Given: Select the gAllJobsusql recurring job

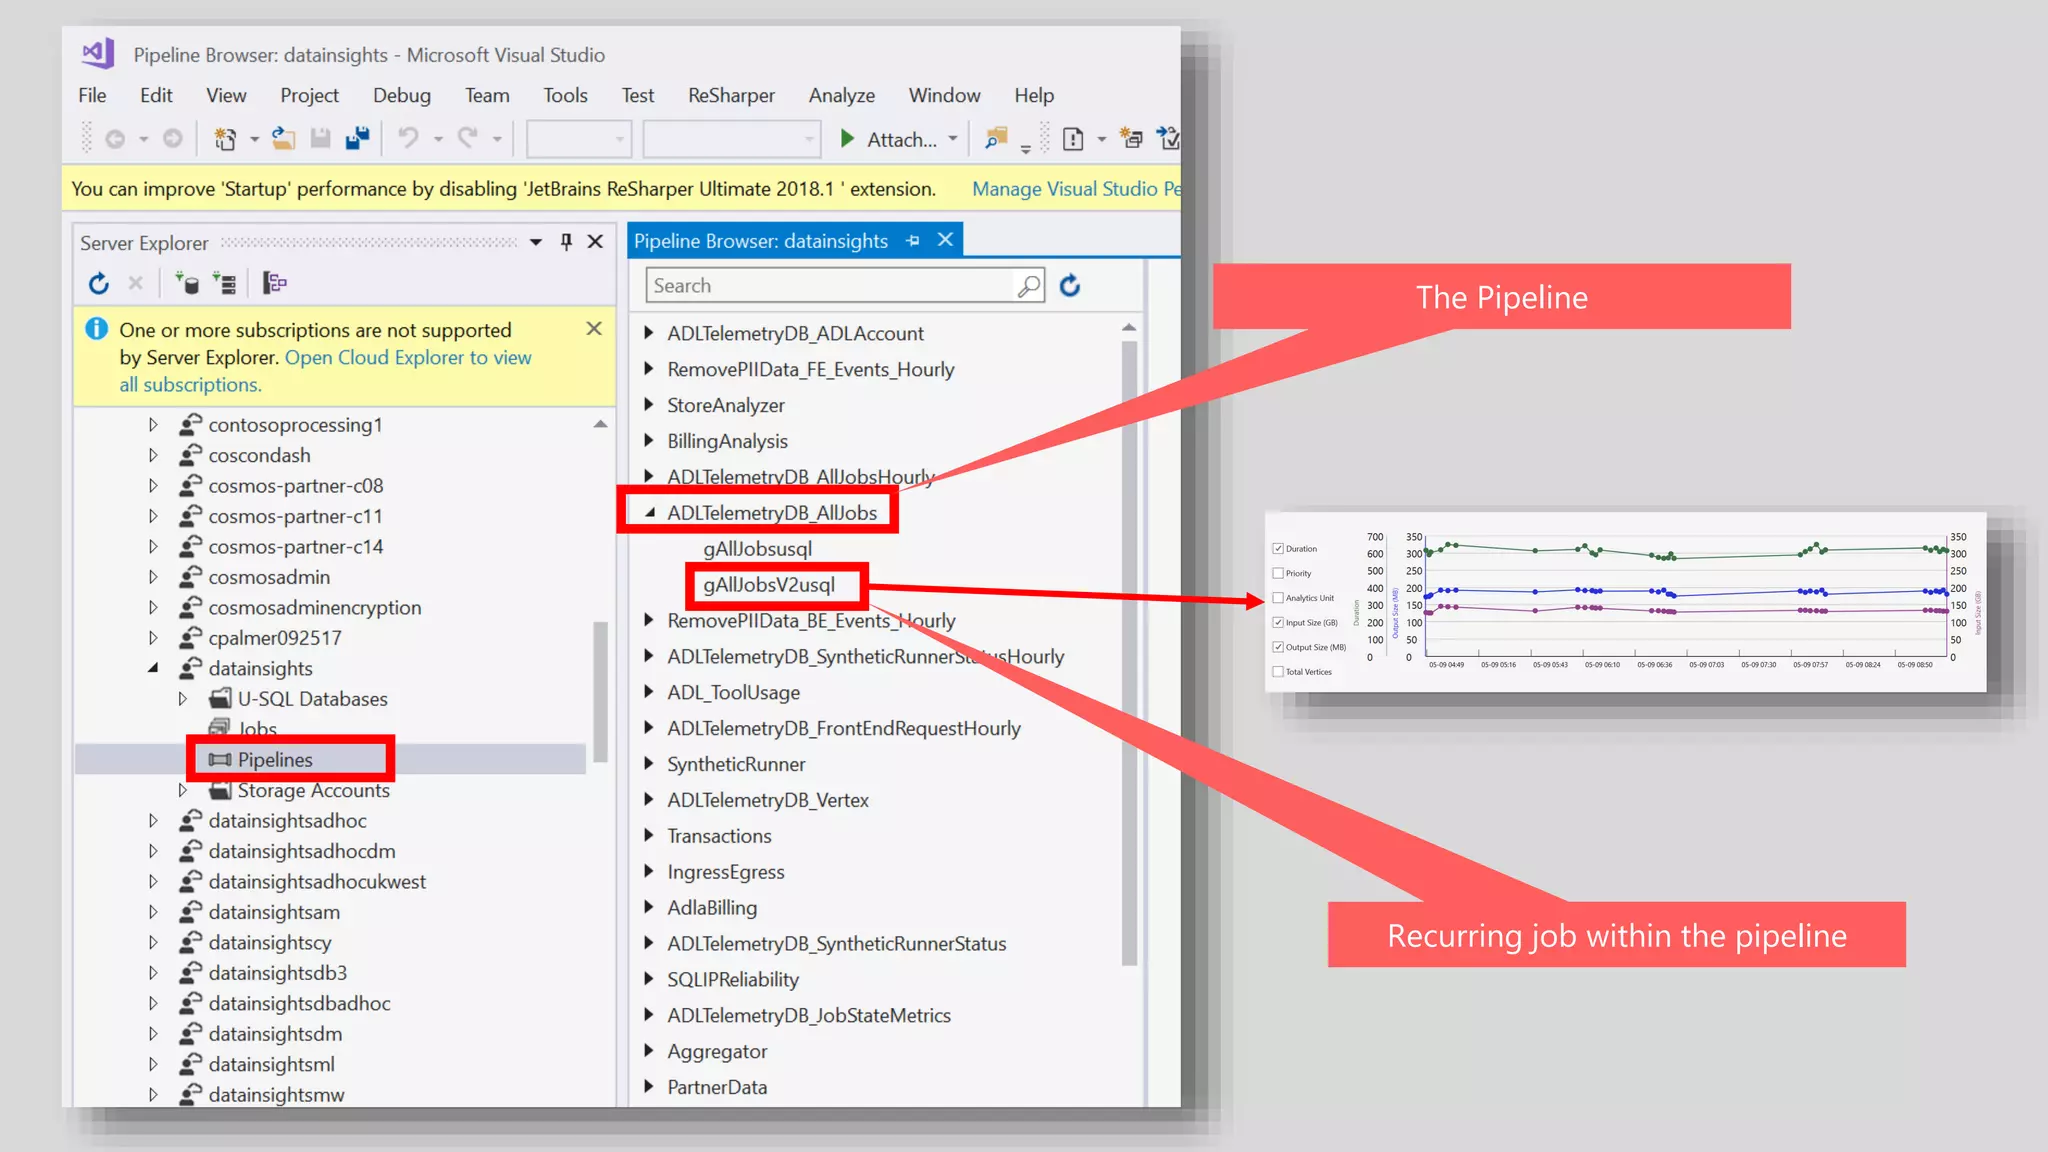Looking at the screenshot, I should (x=757, y=549).
